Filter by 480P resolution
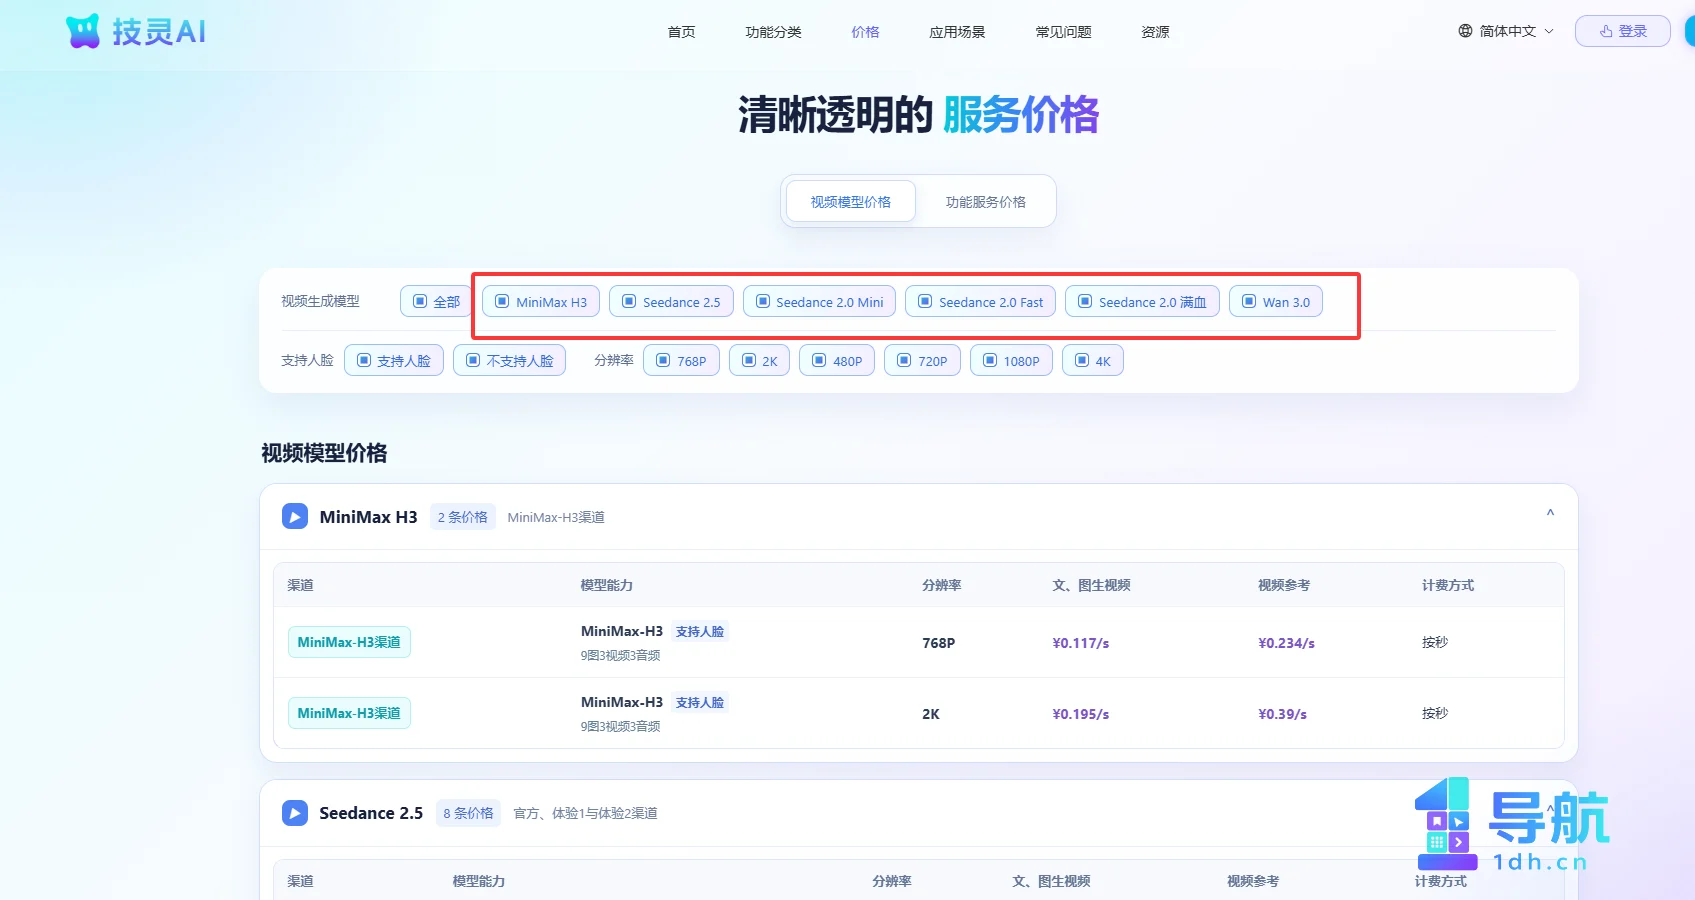Screen dimensions: 1695x900 click(x=837, y=360)
